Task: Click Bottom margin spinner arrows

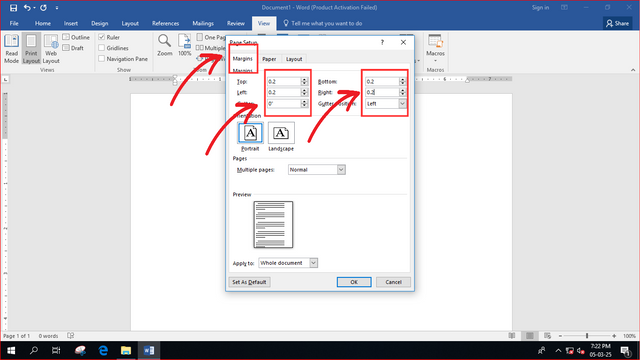Action: click(403, 81)
